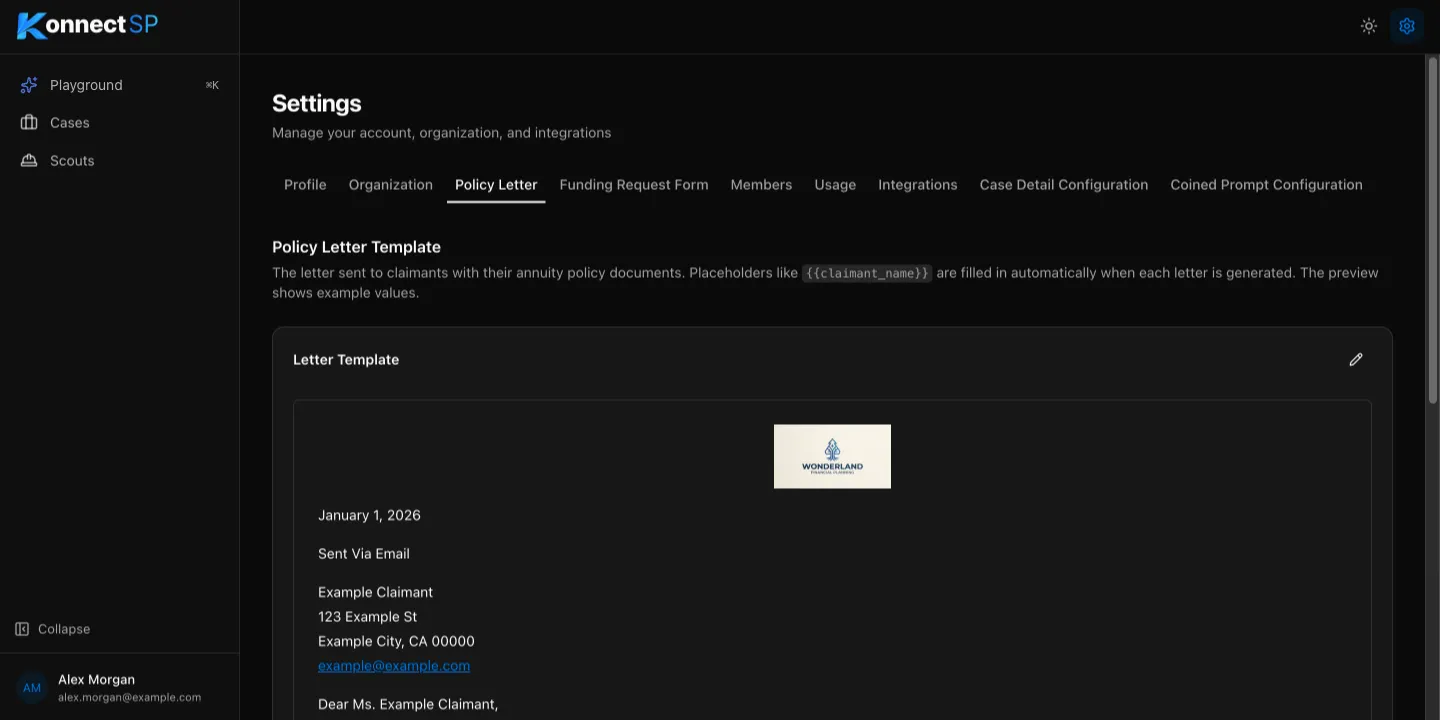
Task: Click the Cases briefcase icon
Action: click(29, 122)
